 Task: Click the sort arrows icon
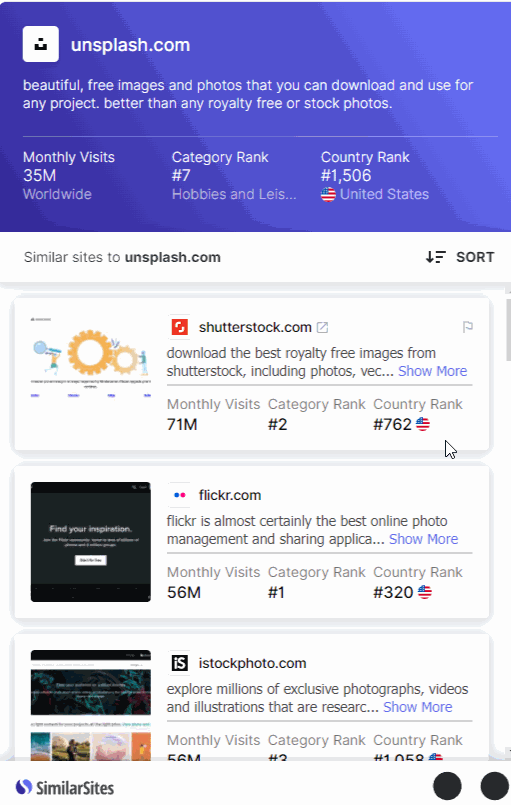pos(436,257)
